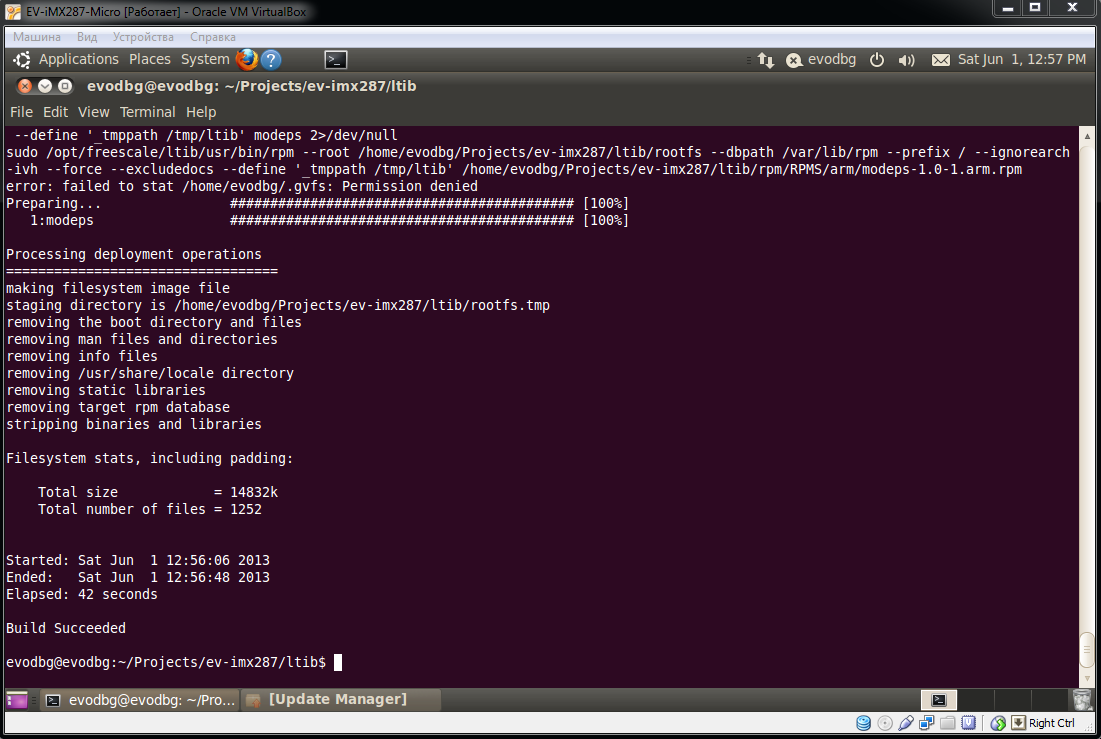The width and height of the screenshot is (1101, 739).
Task: Launch Firefox from the top panel
Action: pyautogui.click(x=246, y=60)
